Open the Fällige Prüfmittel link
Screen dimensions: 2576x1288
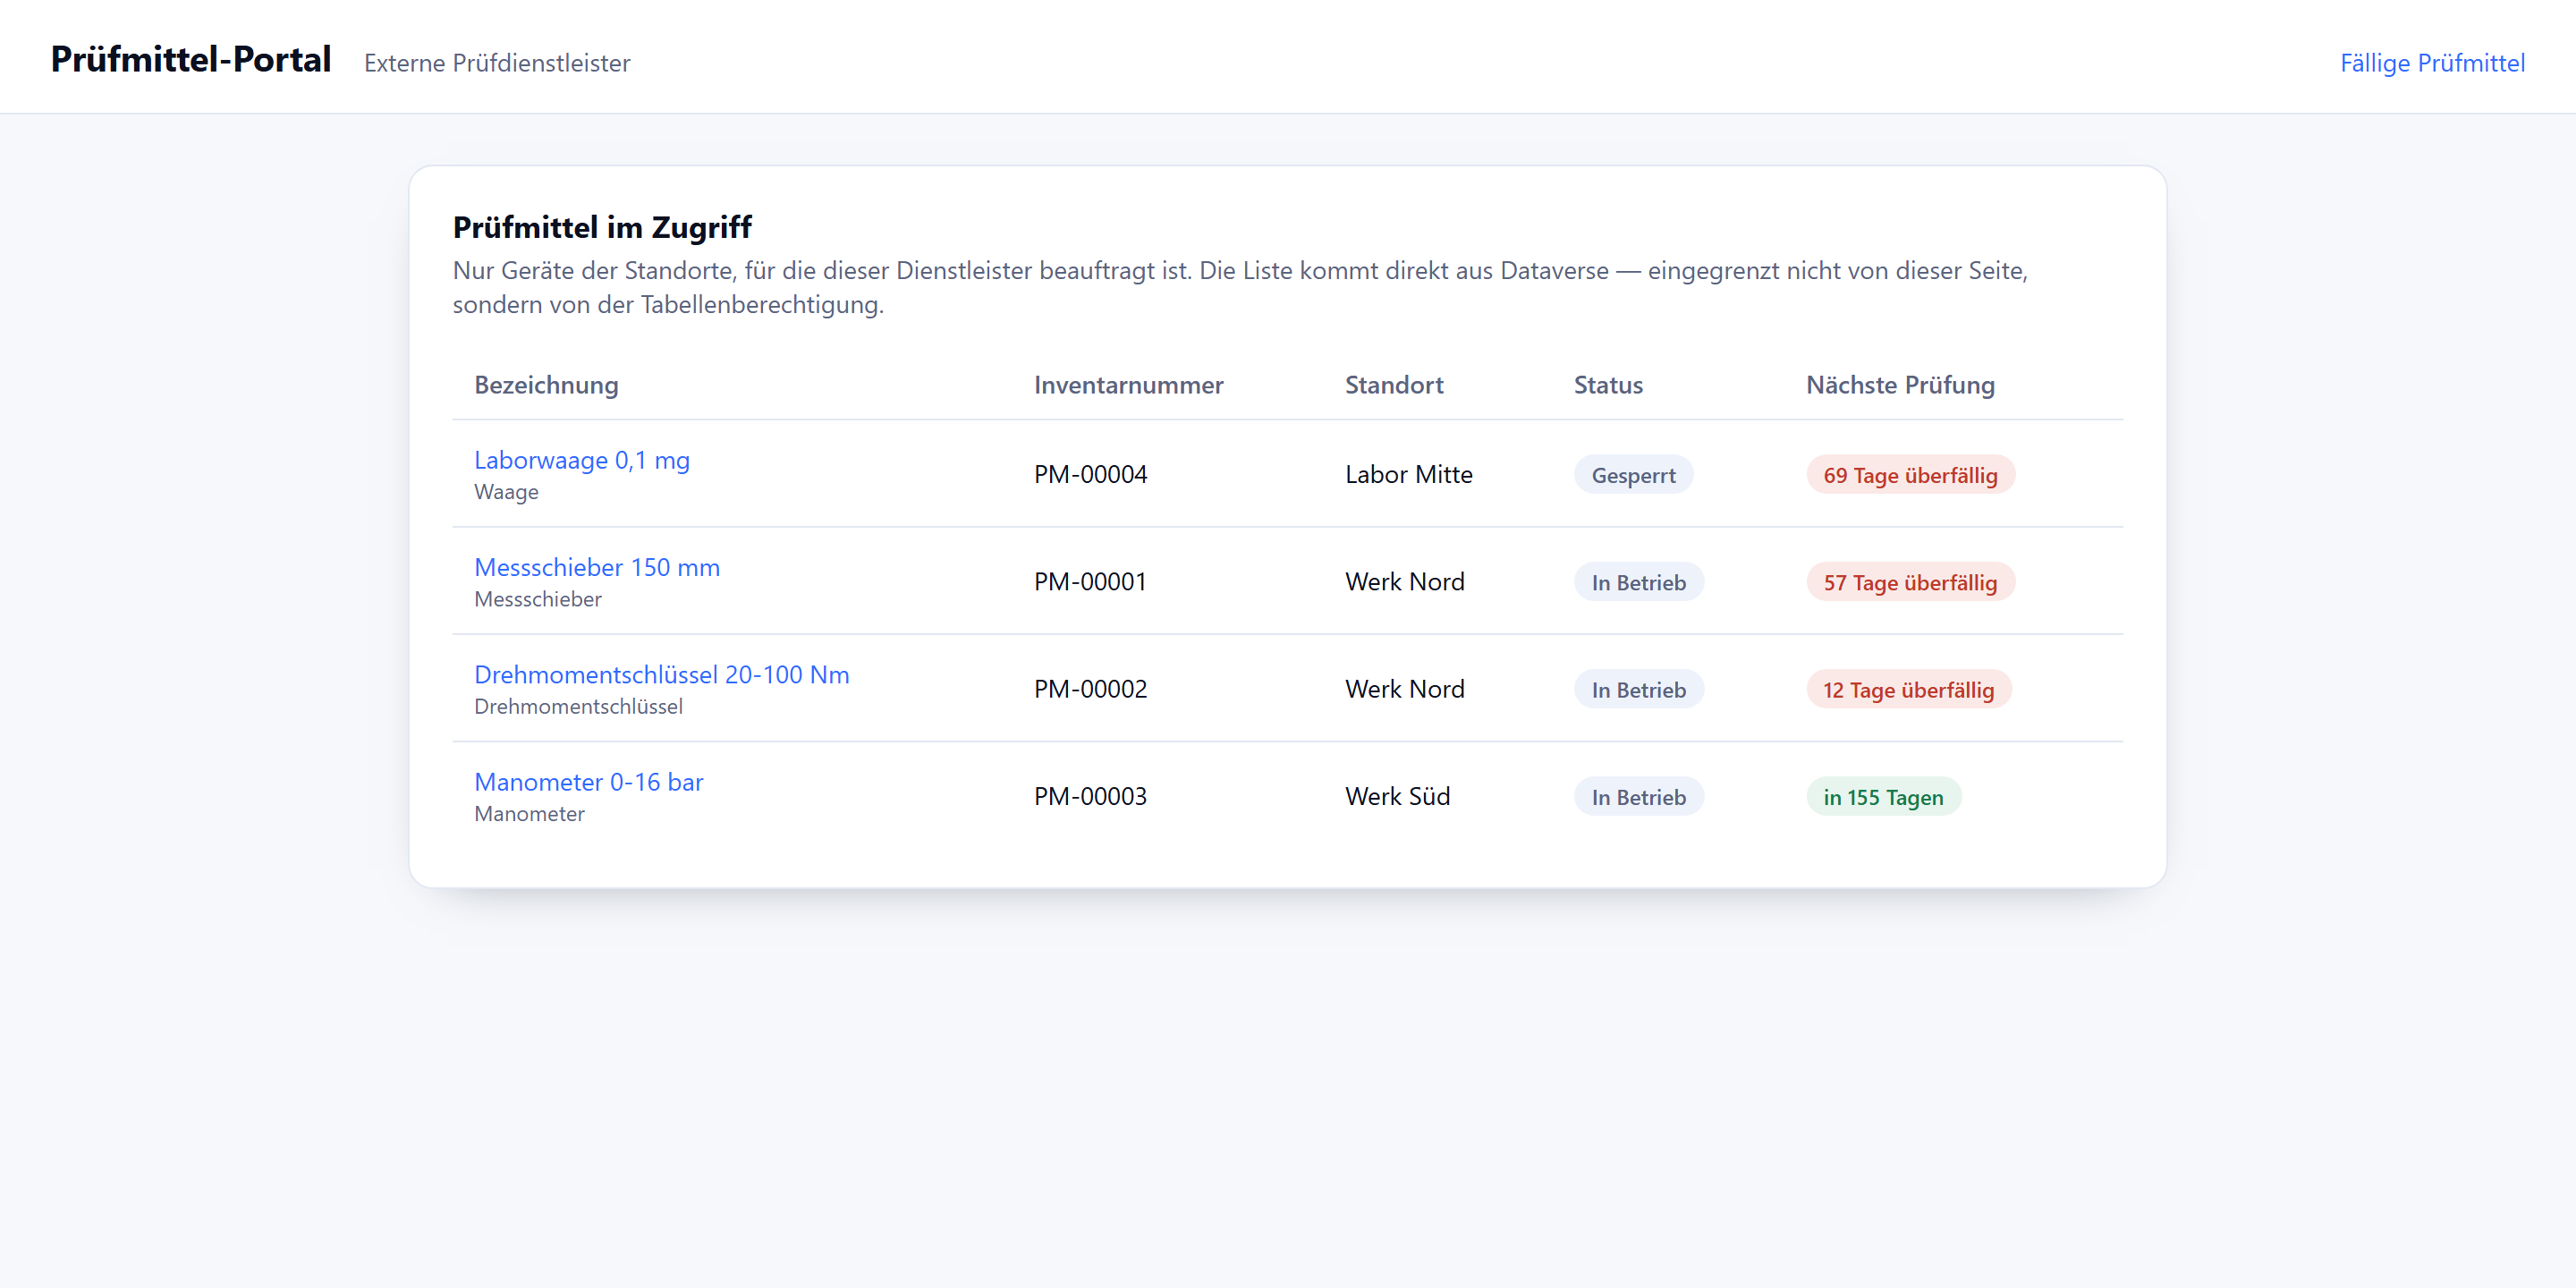[x=2432, y=63]
